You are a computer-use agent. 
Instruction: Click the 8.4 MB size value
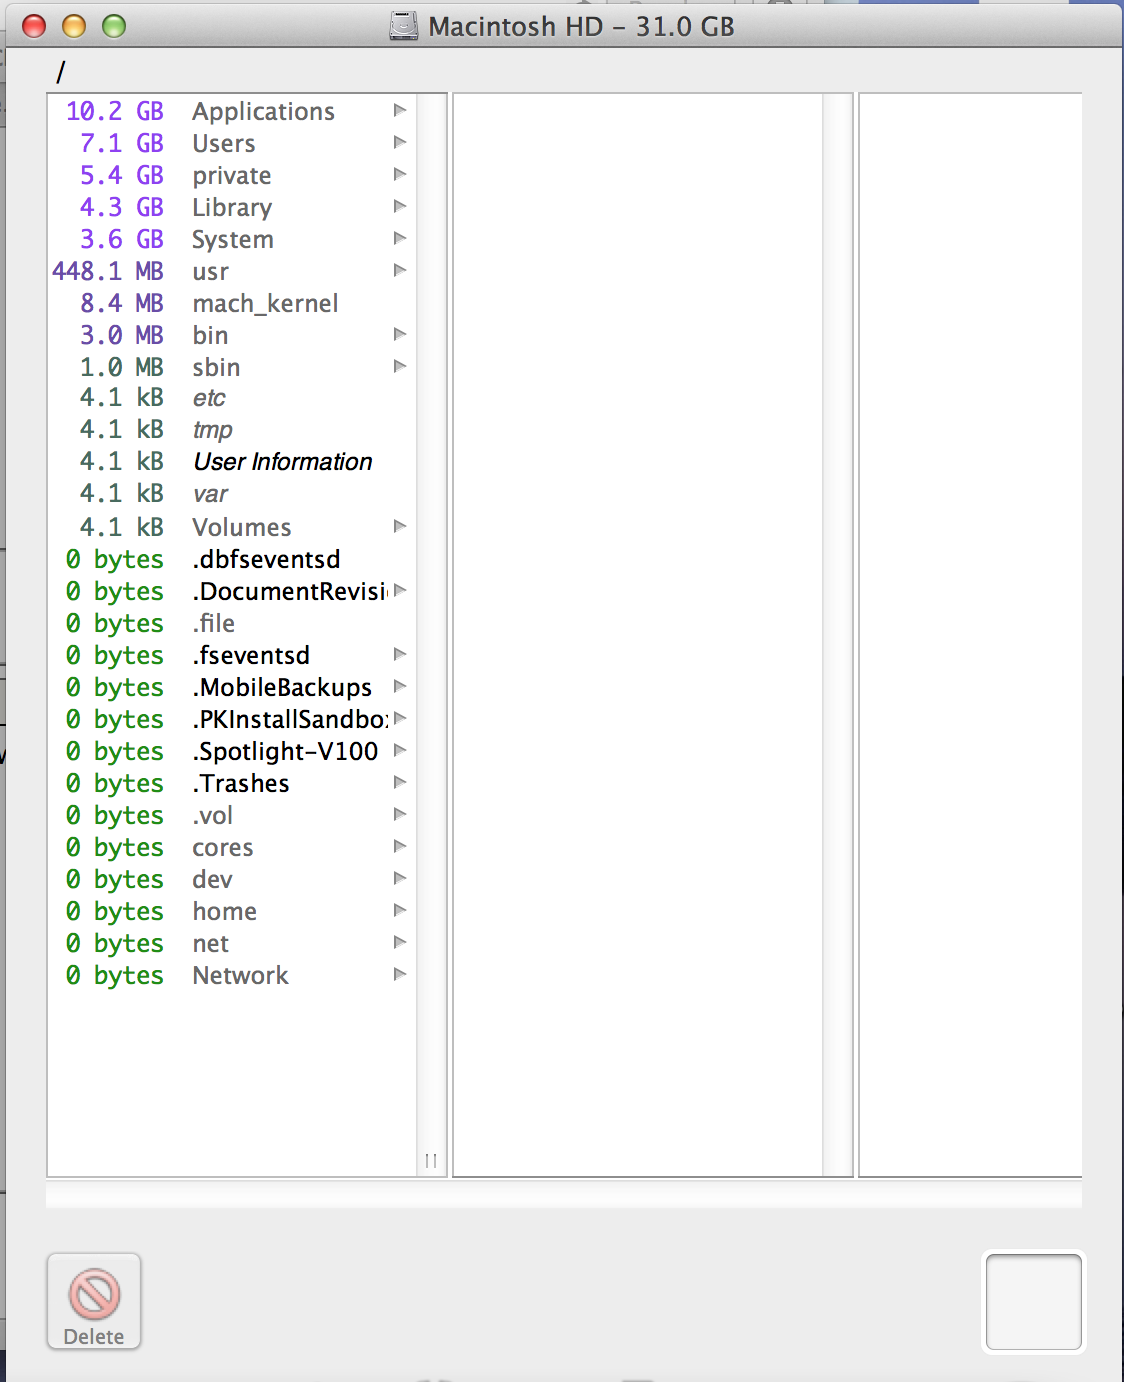coord(122,303)
